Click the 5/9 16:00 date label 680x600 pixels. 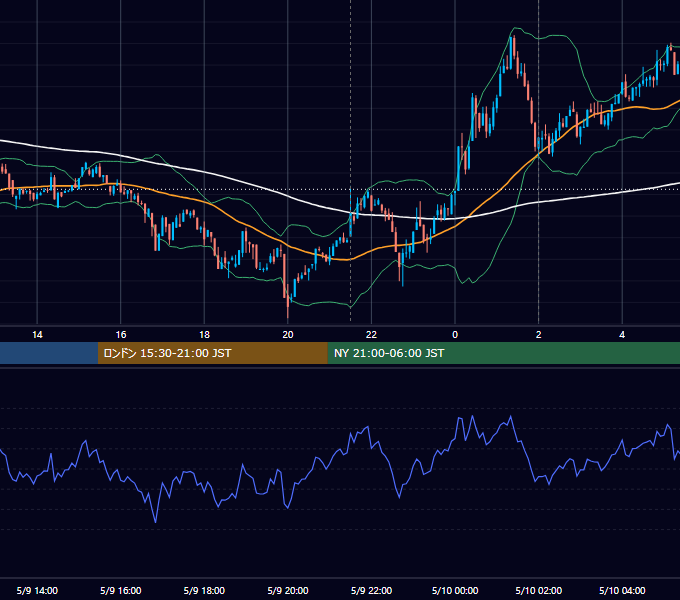pos(121,590)
